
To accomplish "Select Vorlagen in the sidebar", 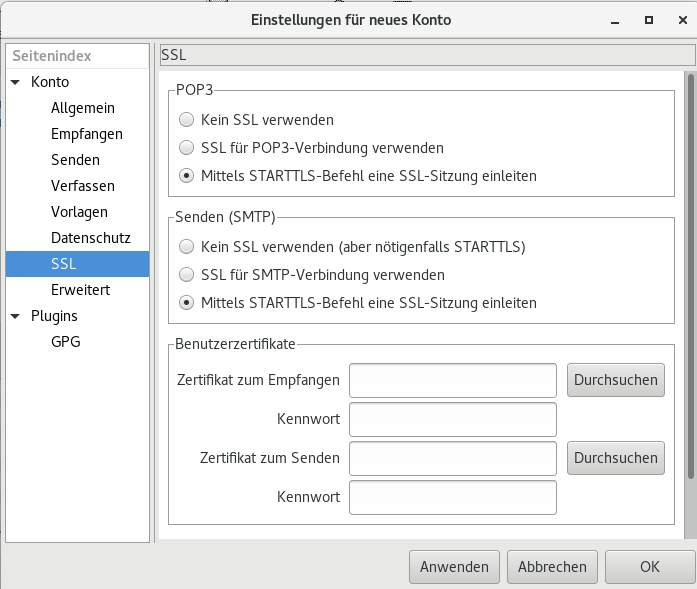I will [x=79, y=212].
